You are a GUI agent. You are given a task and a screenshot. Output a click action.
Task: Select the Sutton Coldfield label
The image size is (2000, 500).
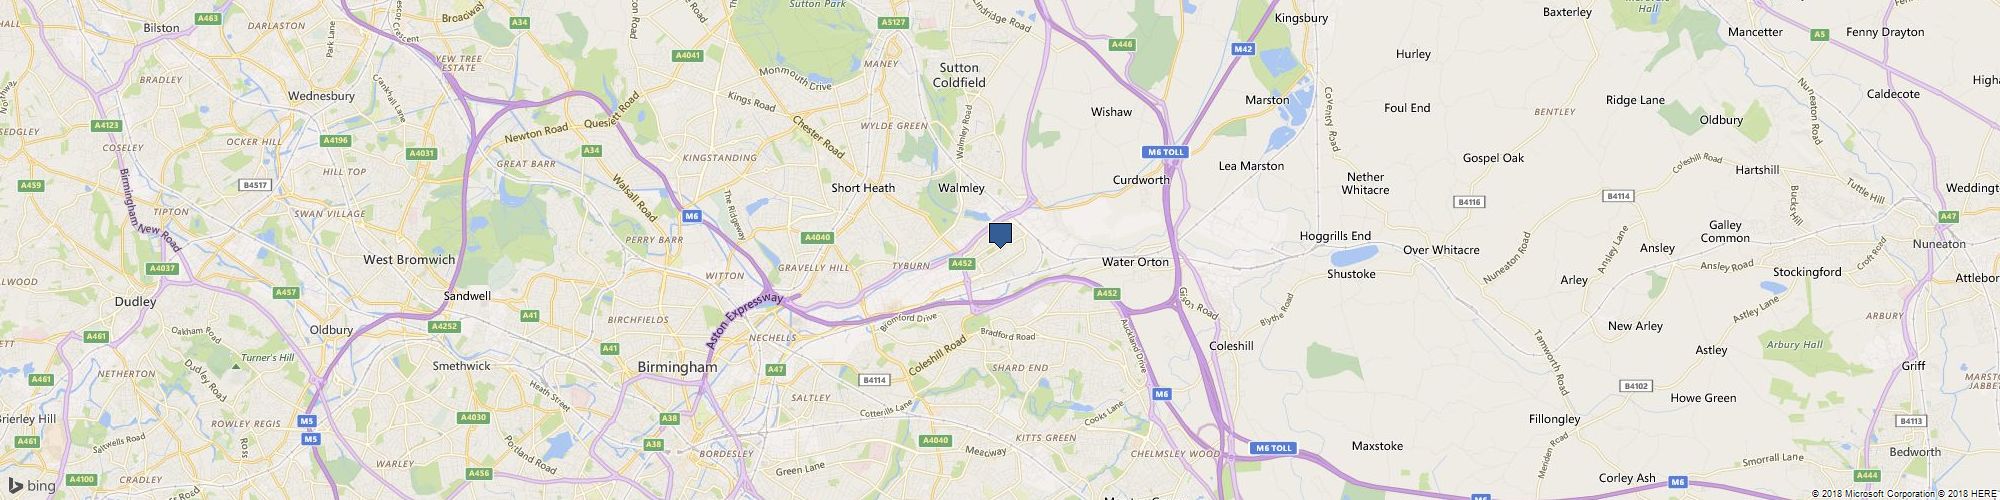tap(960, 75)
